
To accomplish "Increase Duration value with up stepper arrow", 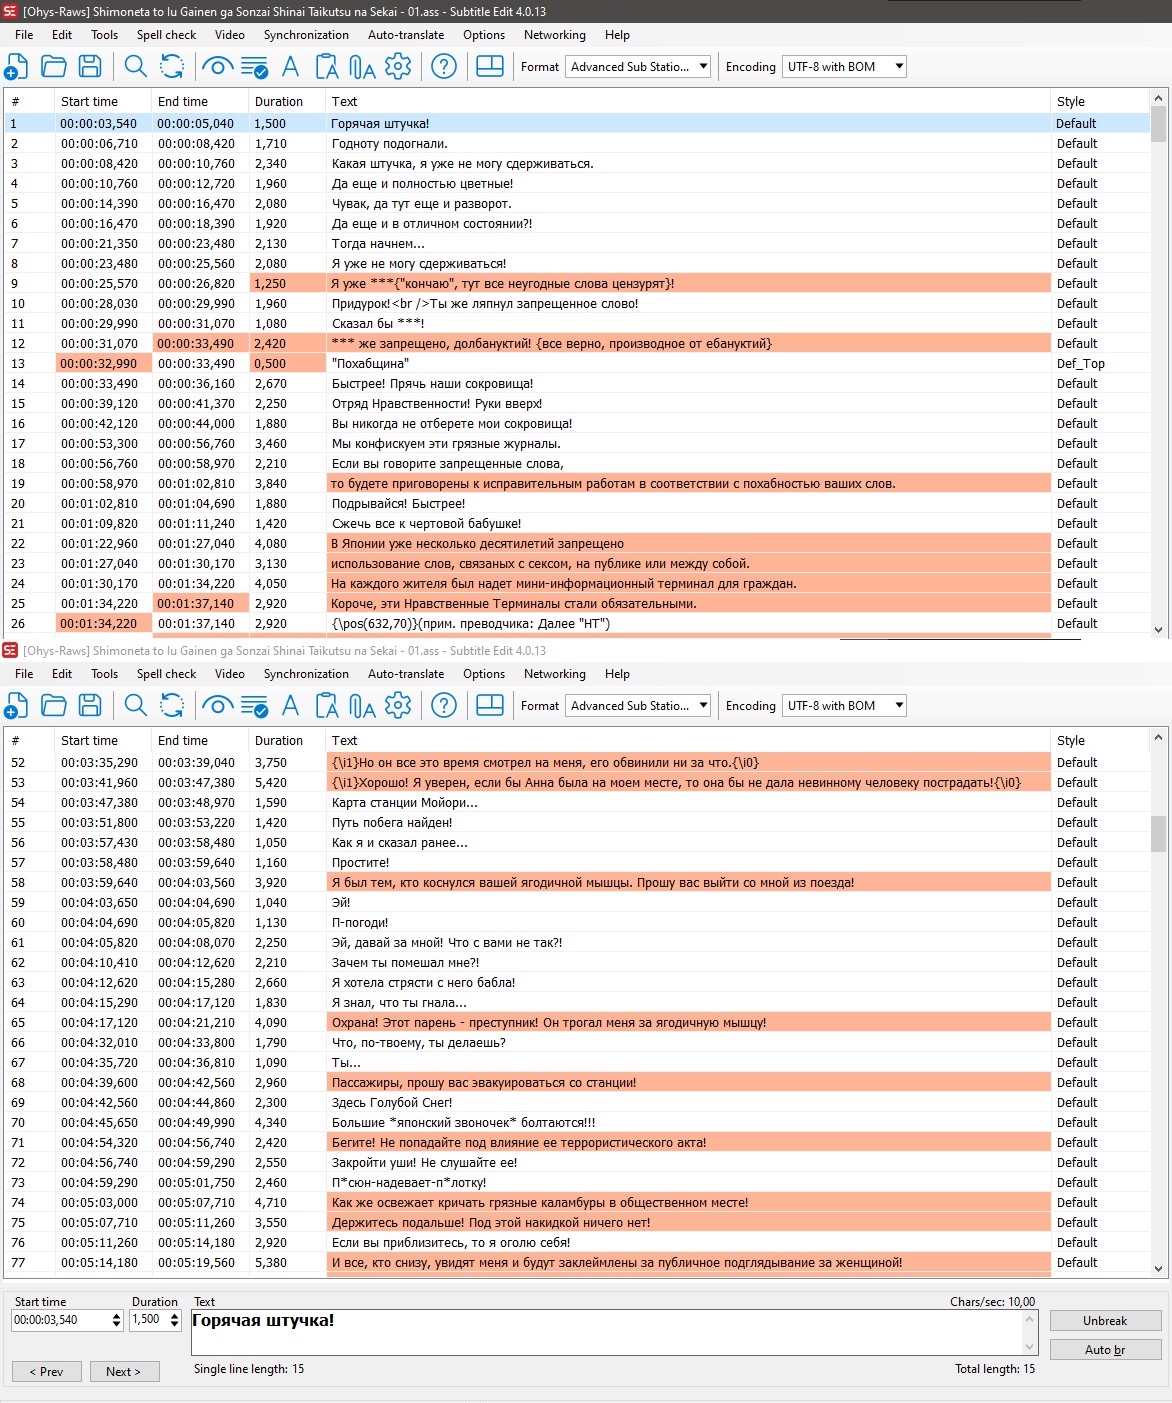I will [174, 1316].
